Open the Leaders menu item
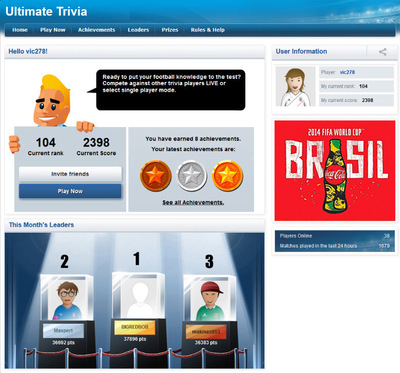Image resolution: width=400 pixels, height=373 pixels. 138,30
